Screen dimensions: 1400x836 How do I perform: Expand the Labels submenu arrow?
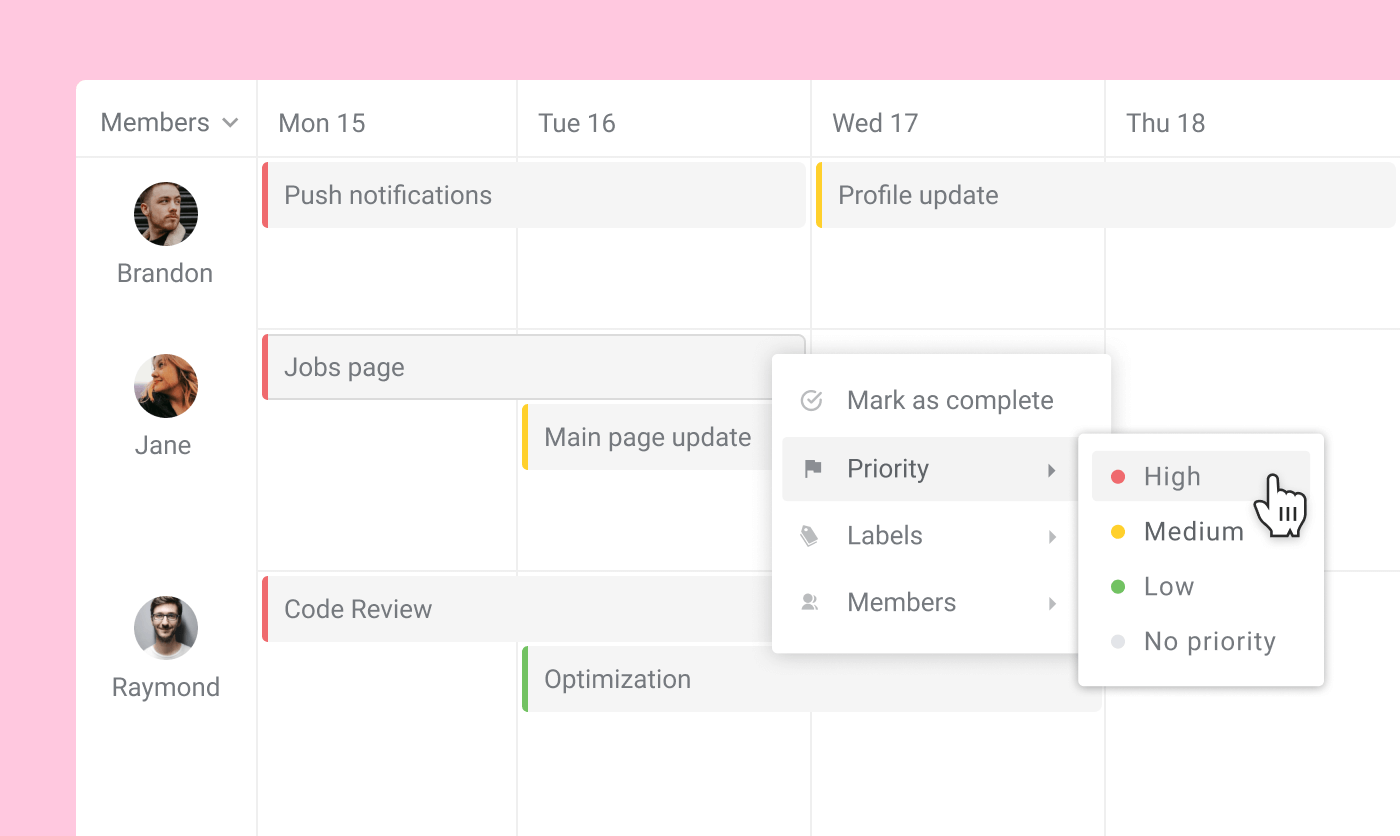(x=1053, y=536)
